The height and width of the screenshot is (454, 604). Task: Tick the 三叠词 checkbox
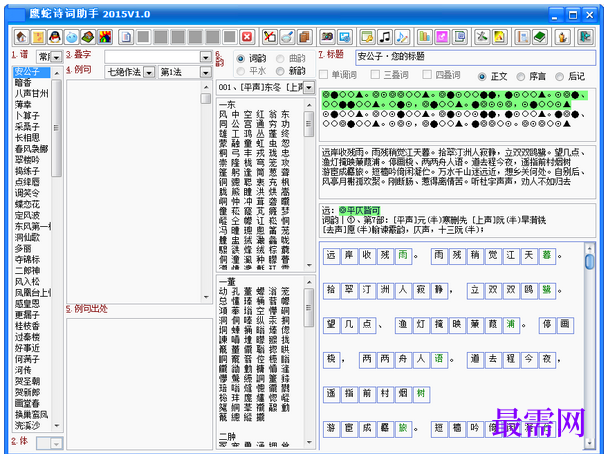click(375, 74)
